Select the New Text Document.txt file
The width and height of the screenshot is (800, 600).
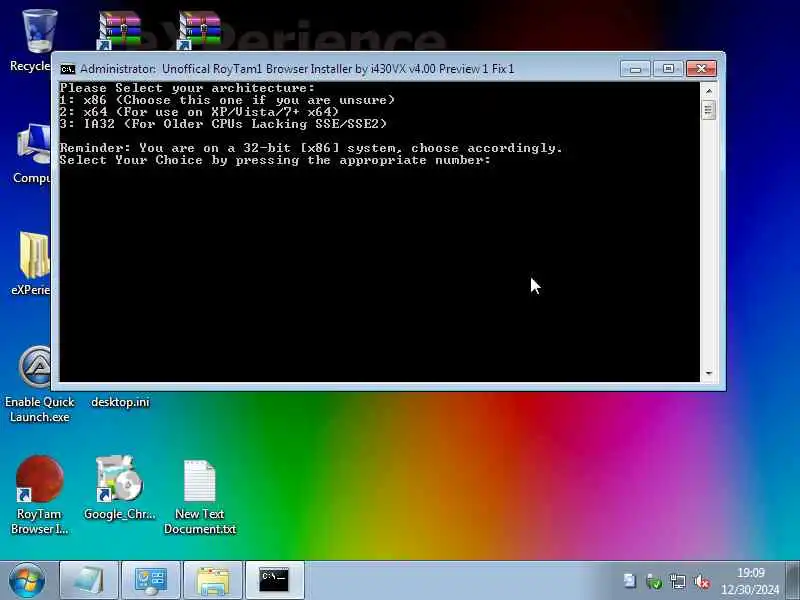[199, 496]
